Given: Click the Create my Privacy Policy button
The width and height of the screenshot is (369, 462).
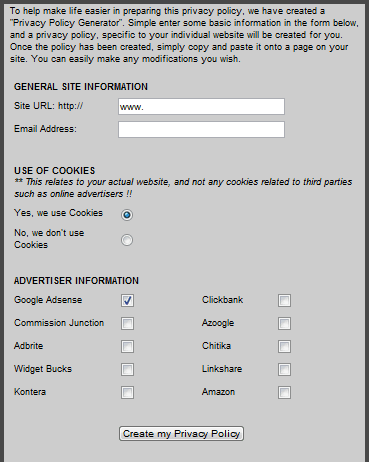Looking at the screenshot, I should tap(181, 434).
